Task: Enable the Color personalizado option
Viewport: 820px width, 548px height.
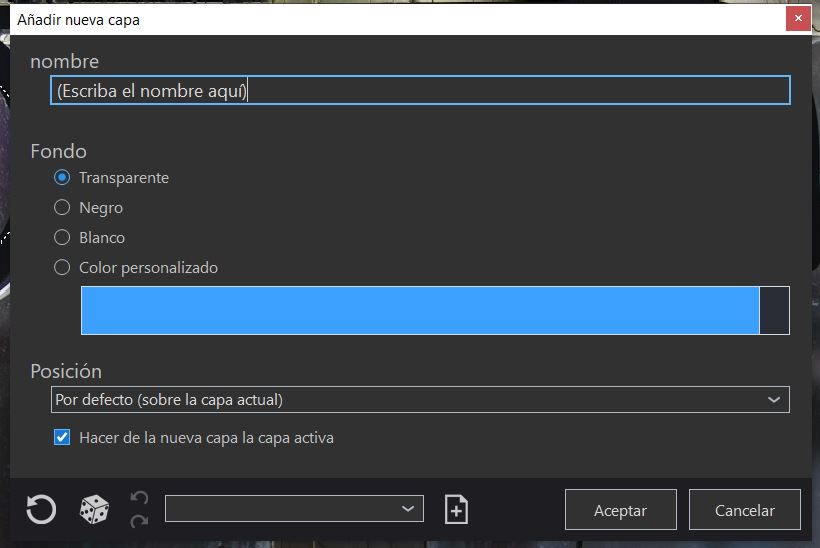Action: tap(62, 268)
